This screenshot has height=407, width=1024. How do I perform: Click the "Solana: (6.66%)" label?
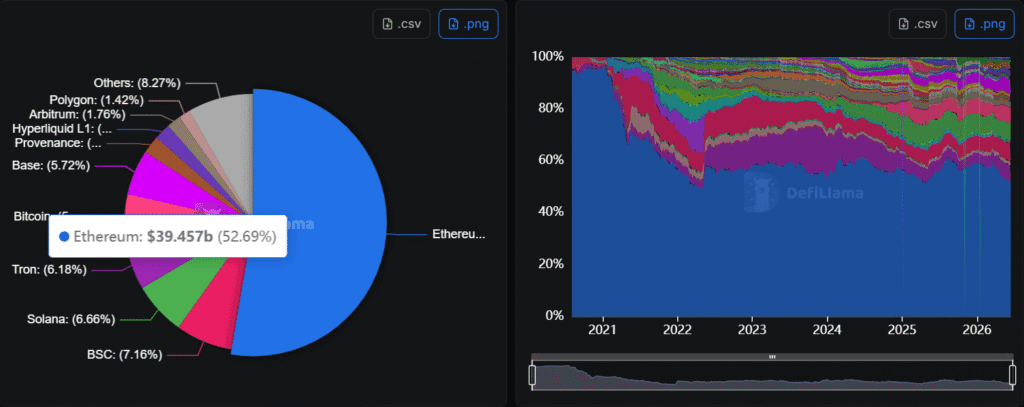(x=71, y=319)
